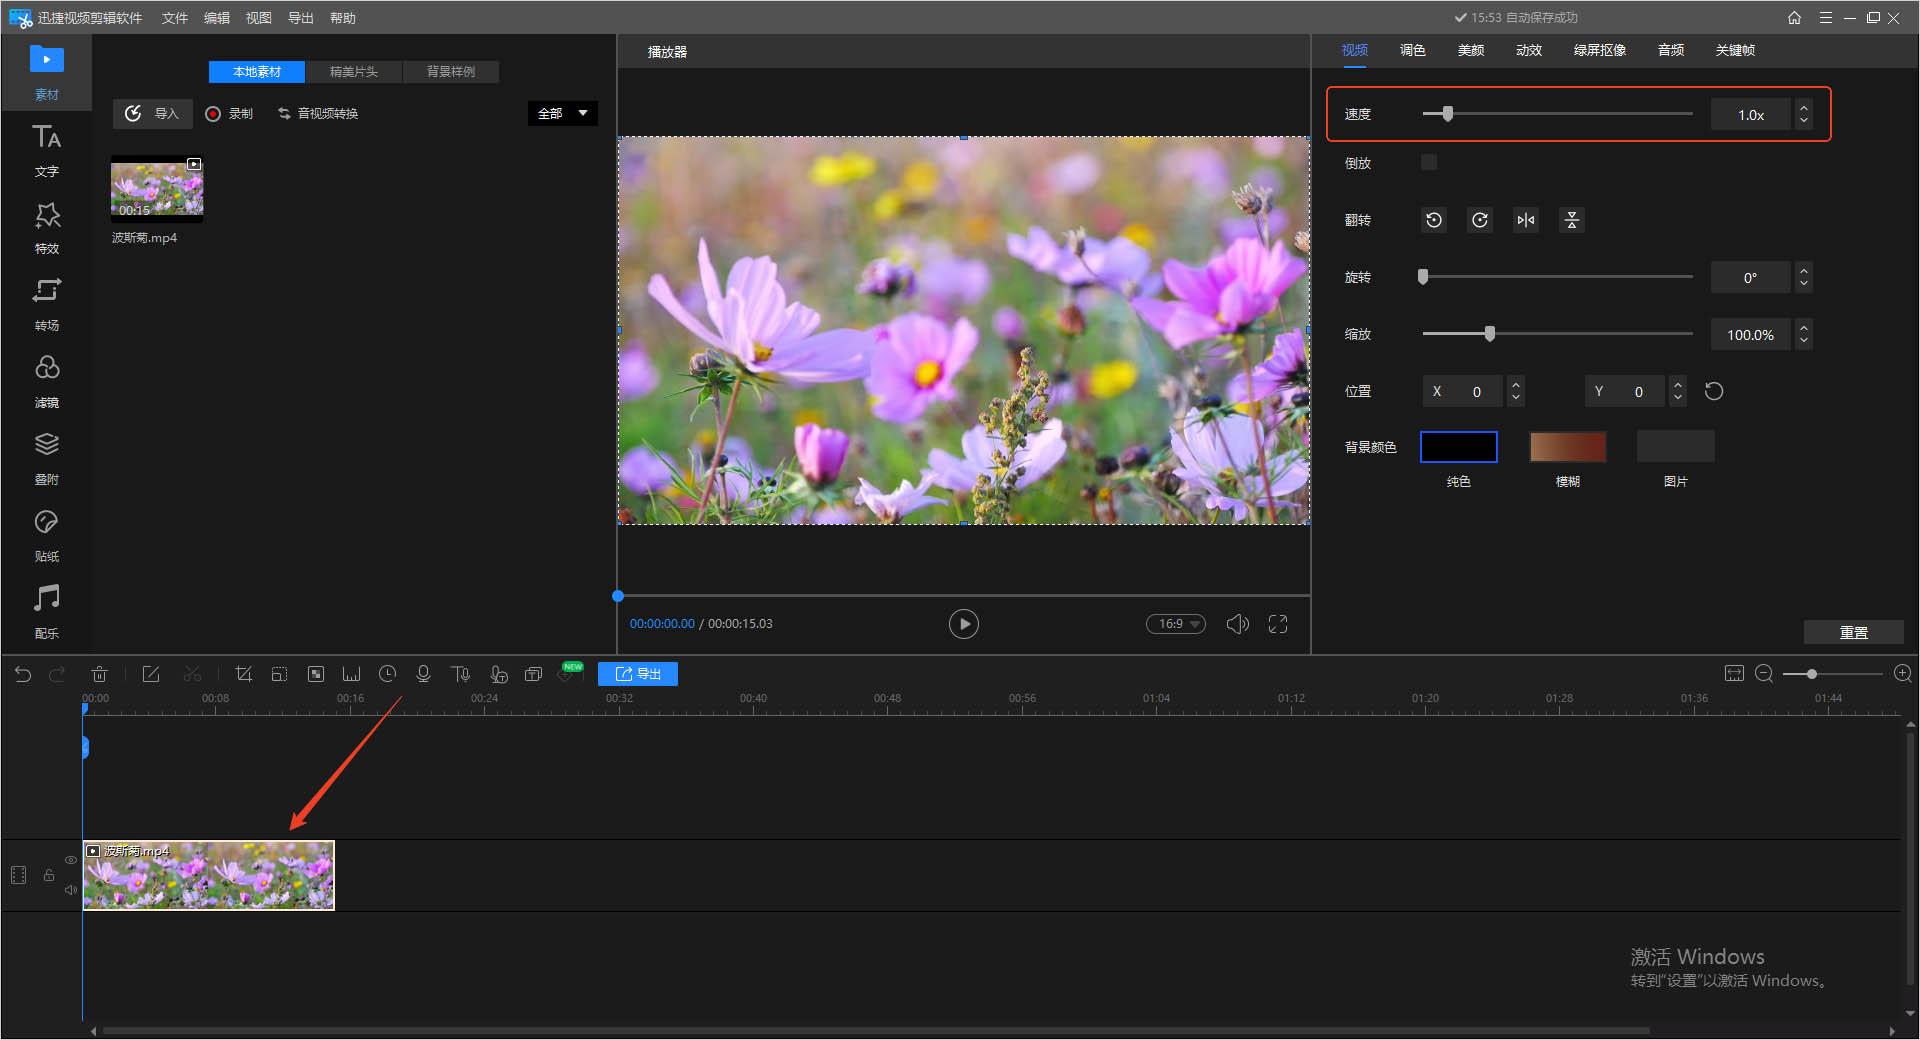
Task: Enter fullscreen preview mode
Action: click(x=1278, y=624)
